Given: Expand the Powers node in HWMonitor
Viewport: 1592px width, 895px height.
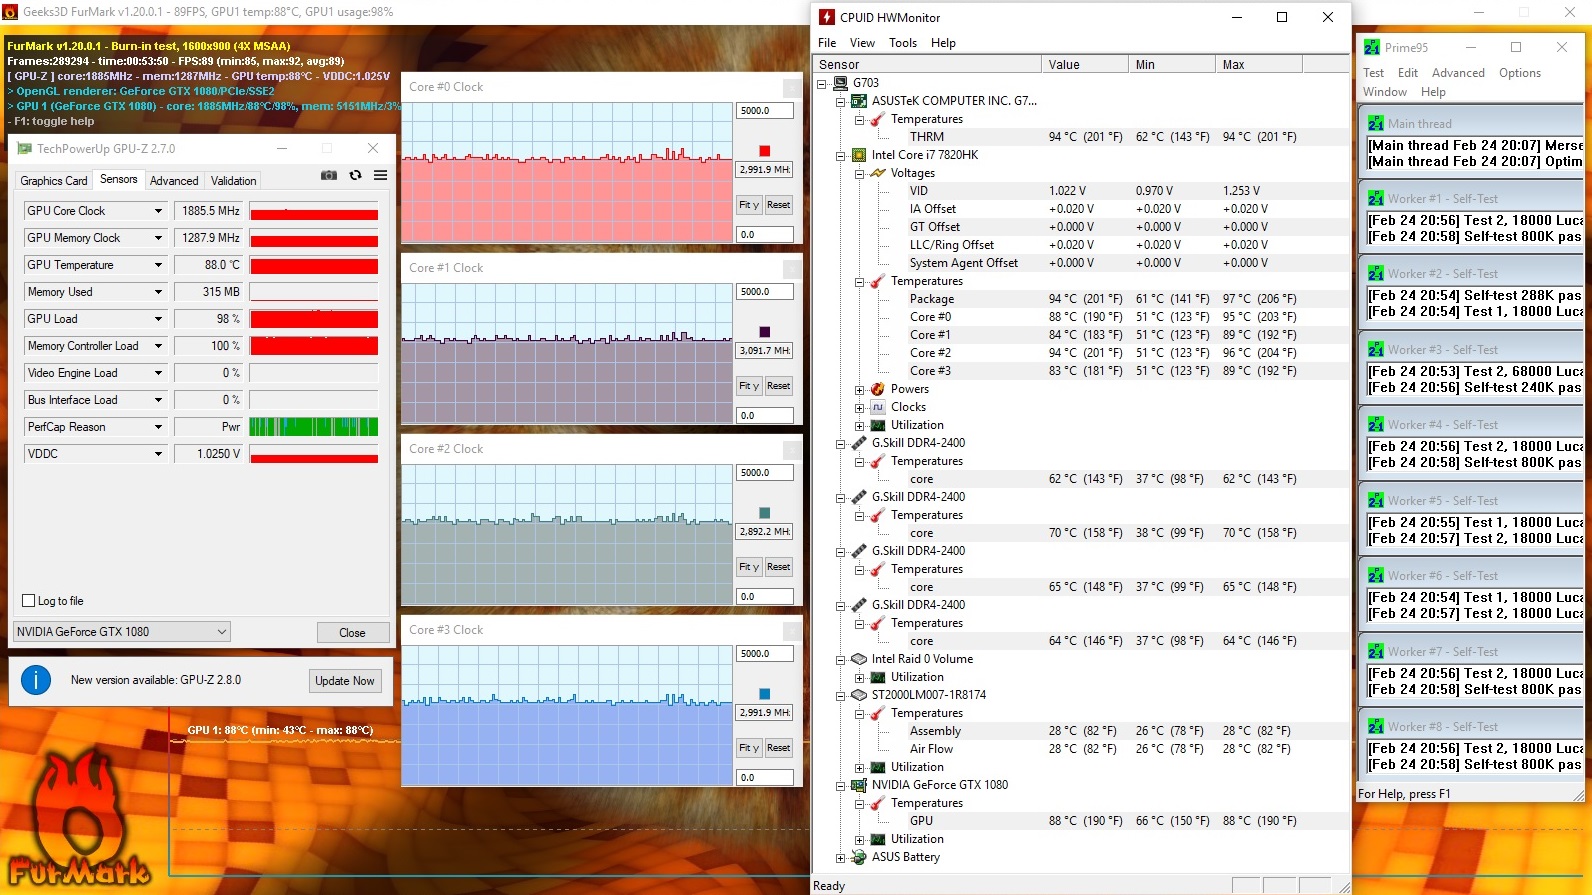Looking at the screenshot, I should [x=859, y=390].
